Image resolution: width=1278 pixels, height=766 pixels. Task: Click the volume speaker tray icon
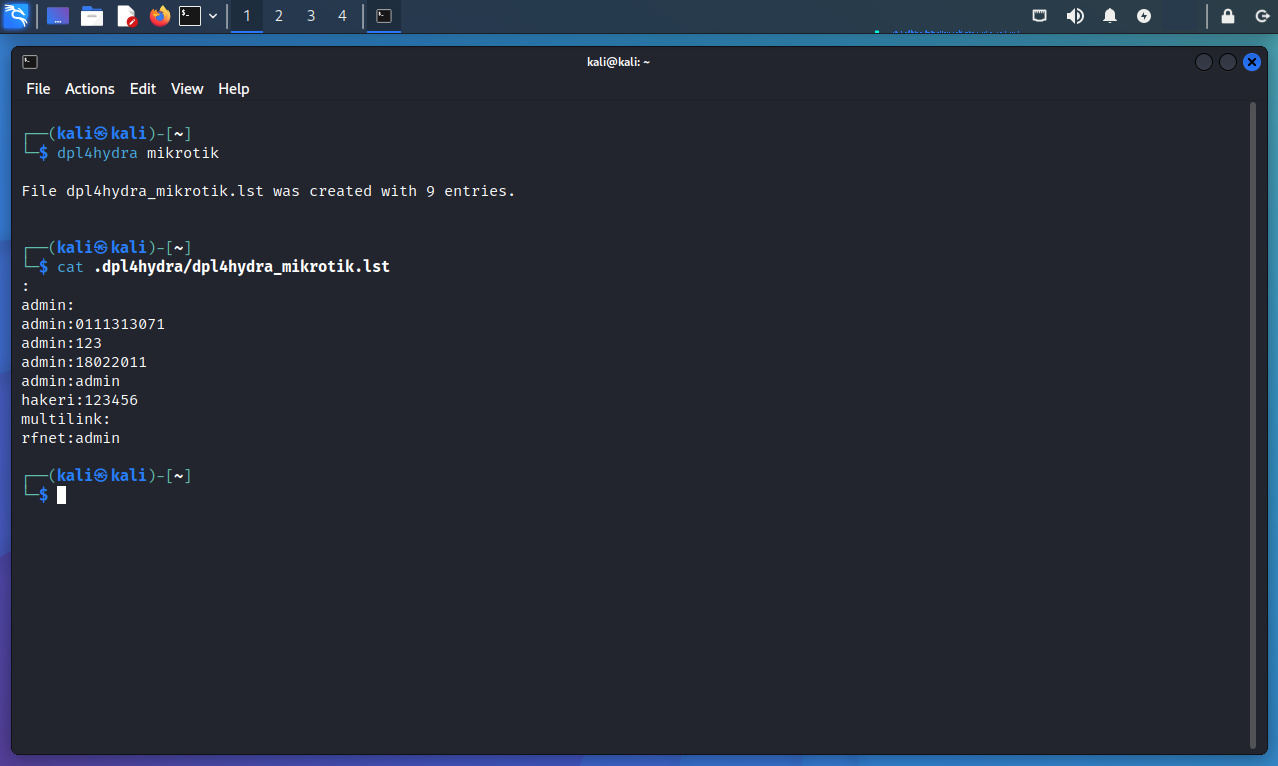coord(1075,16)
